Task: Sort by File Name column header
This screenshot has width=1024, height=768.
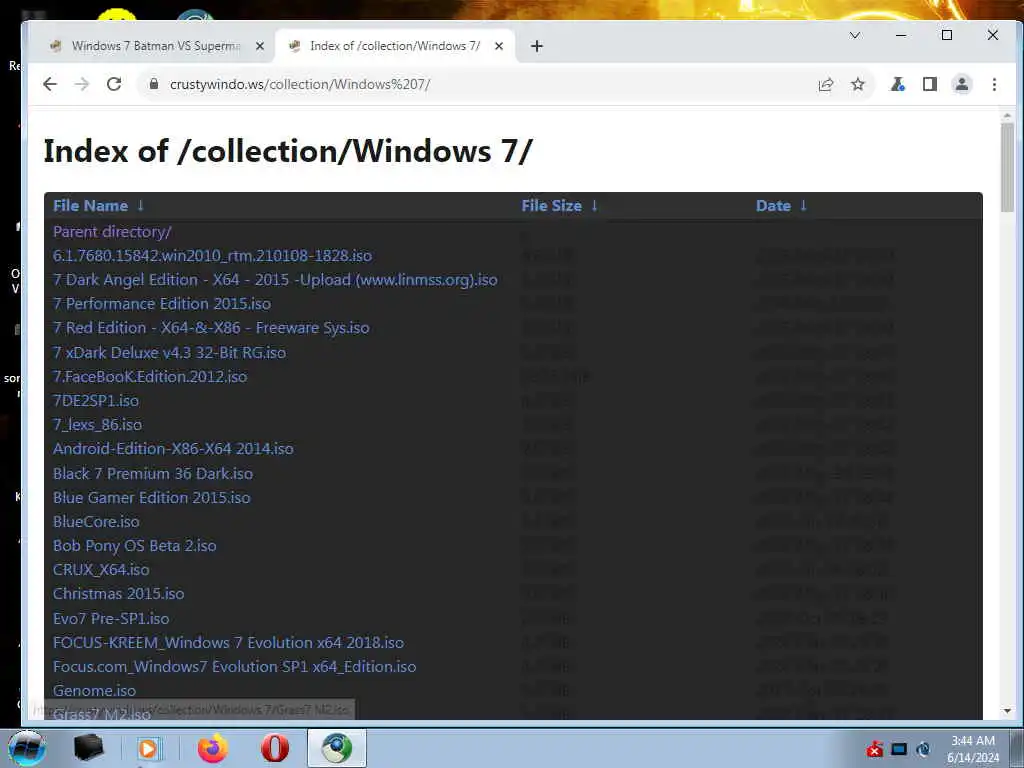Action: tap(99, 206)
